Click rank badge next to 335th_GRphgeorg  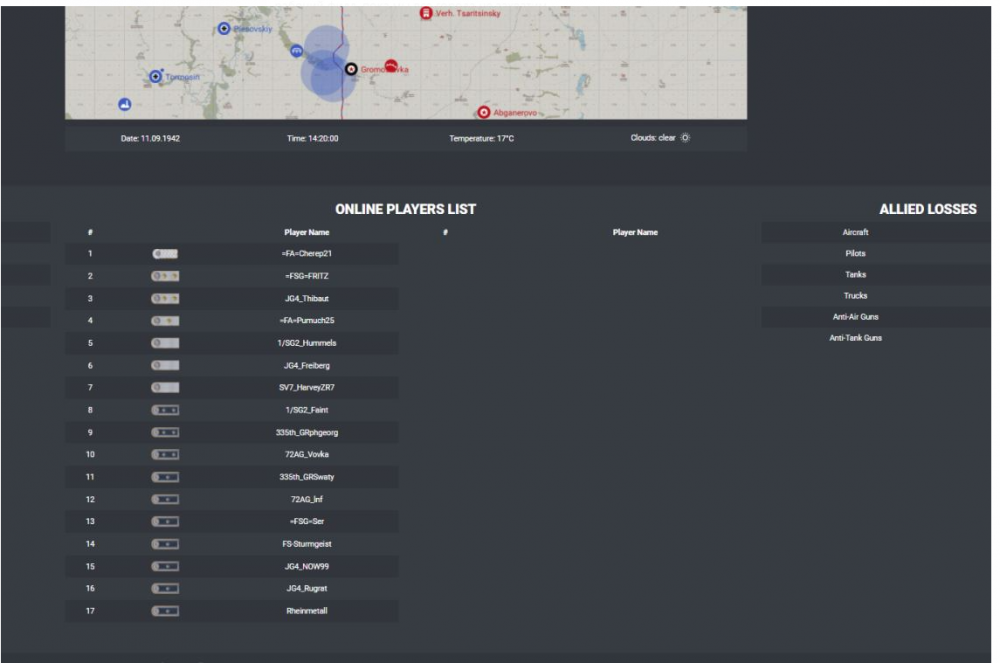pyautogui.click(x=165, y=432)
